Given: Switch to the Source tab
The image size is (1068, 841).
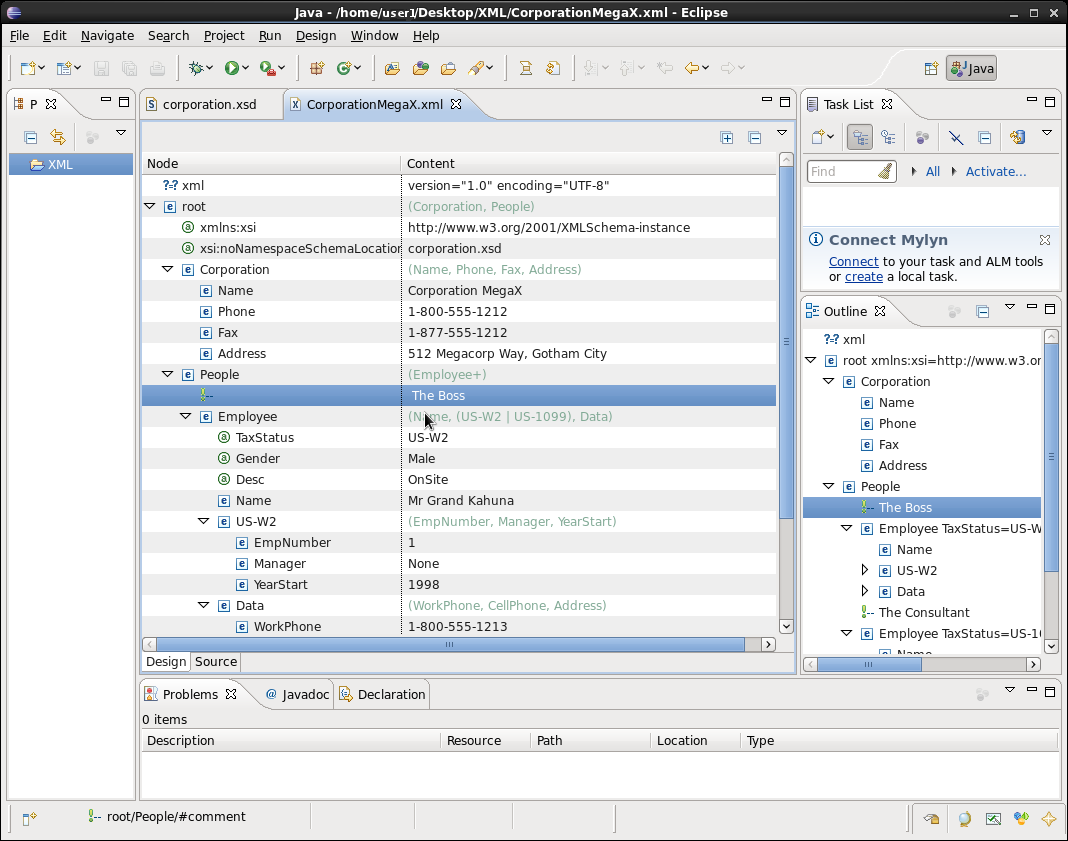Looking at the screenshot, I should (216, 661).
